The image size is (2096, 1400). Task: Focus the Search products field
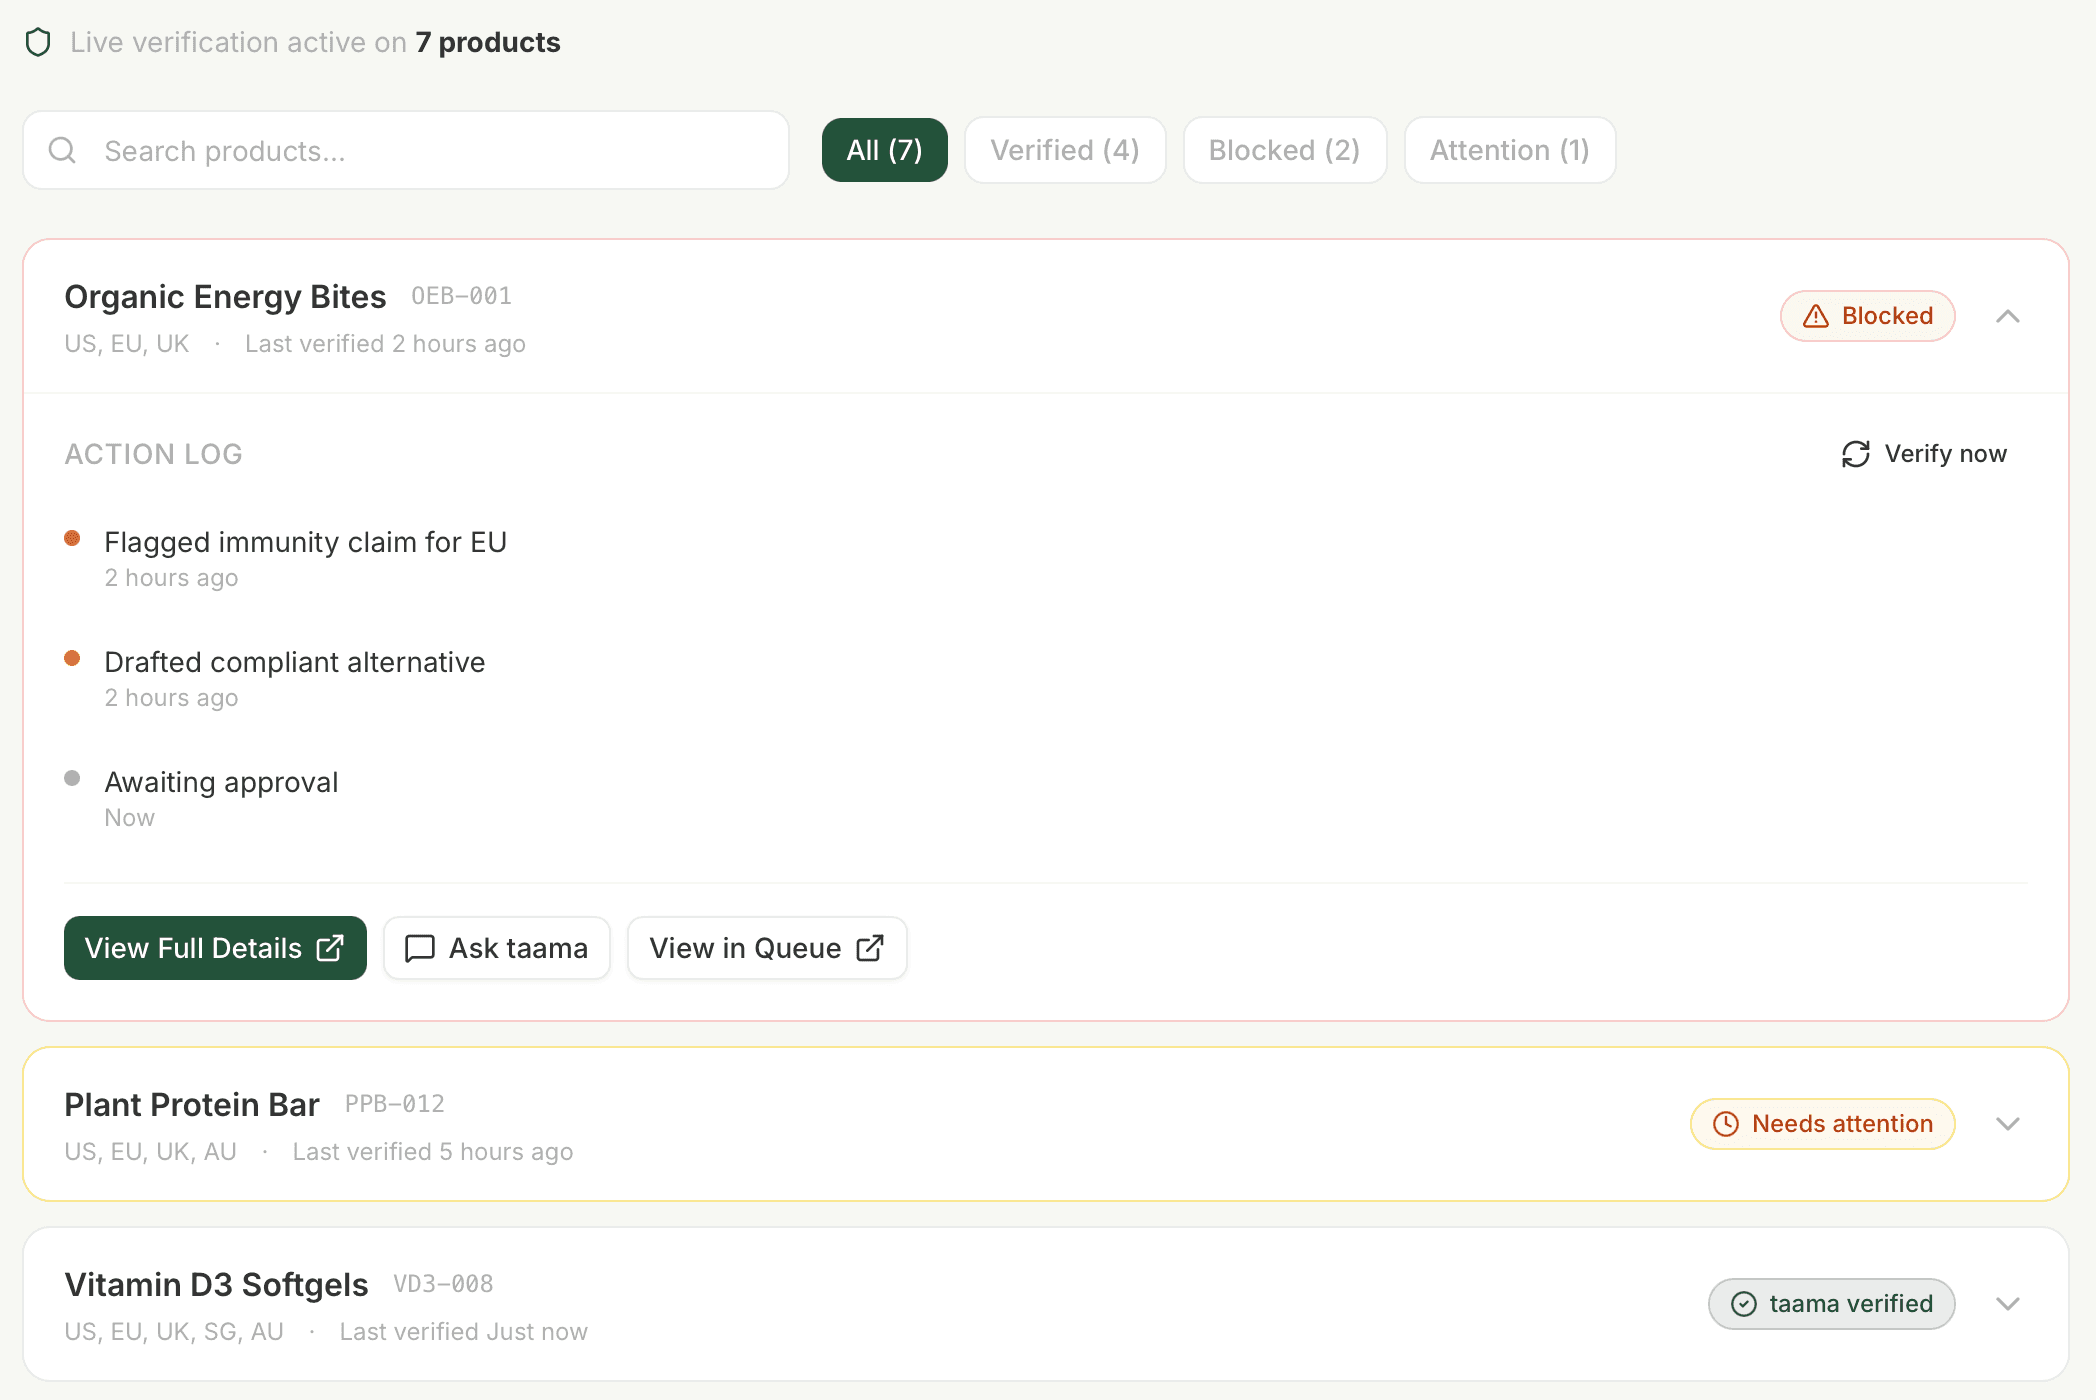tap(440, 150)
